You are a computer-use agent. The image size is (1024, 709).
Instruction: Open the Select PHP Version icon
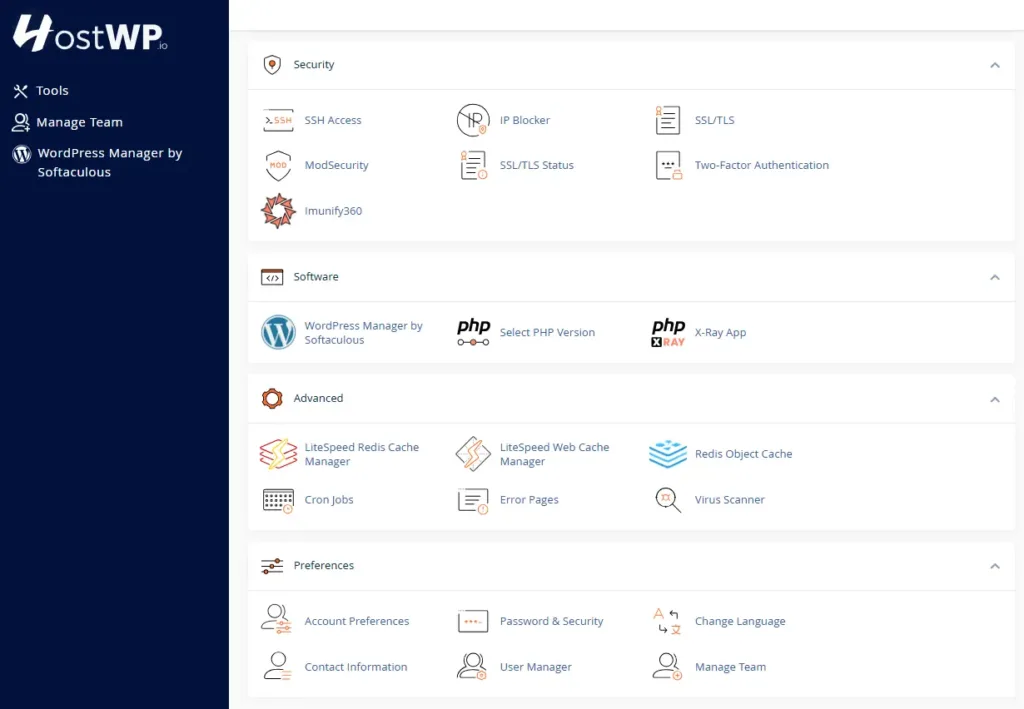pyautogui.click(x=473, y=332)
